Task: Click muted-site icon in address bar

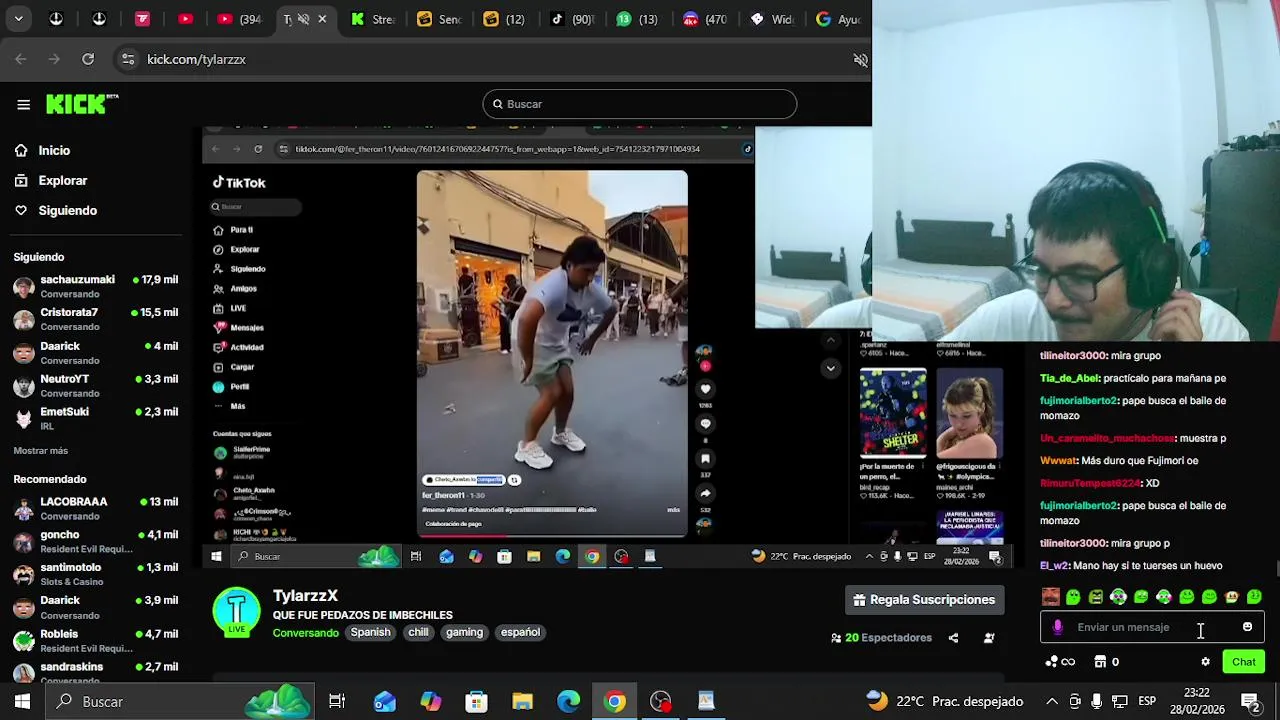Action: pyautogui.click(x=860, y=59)
